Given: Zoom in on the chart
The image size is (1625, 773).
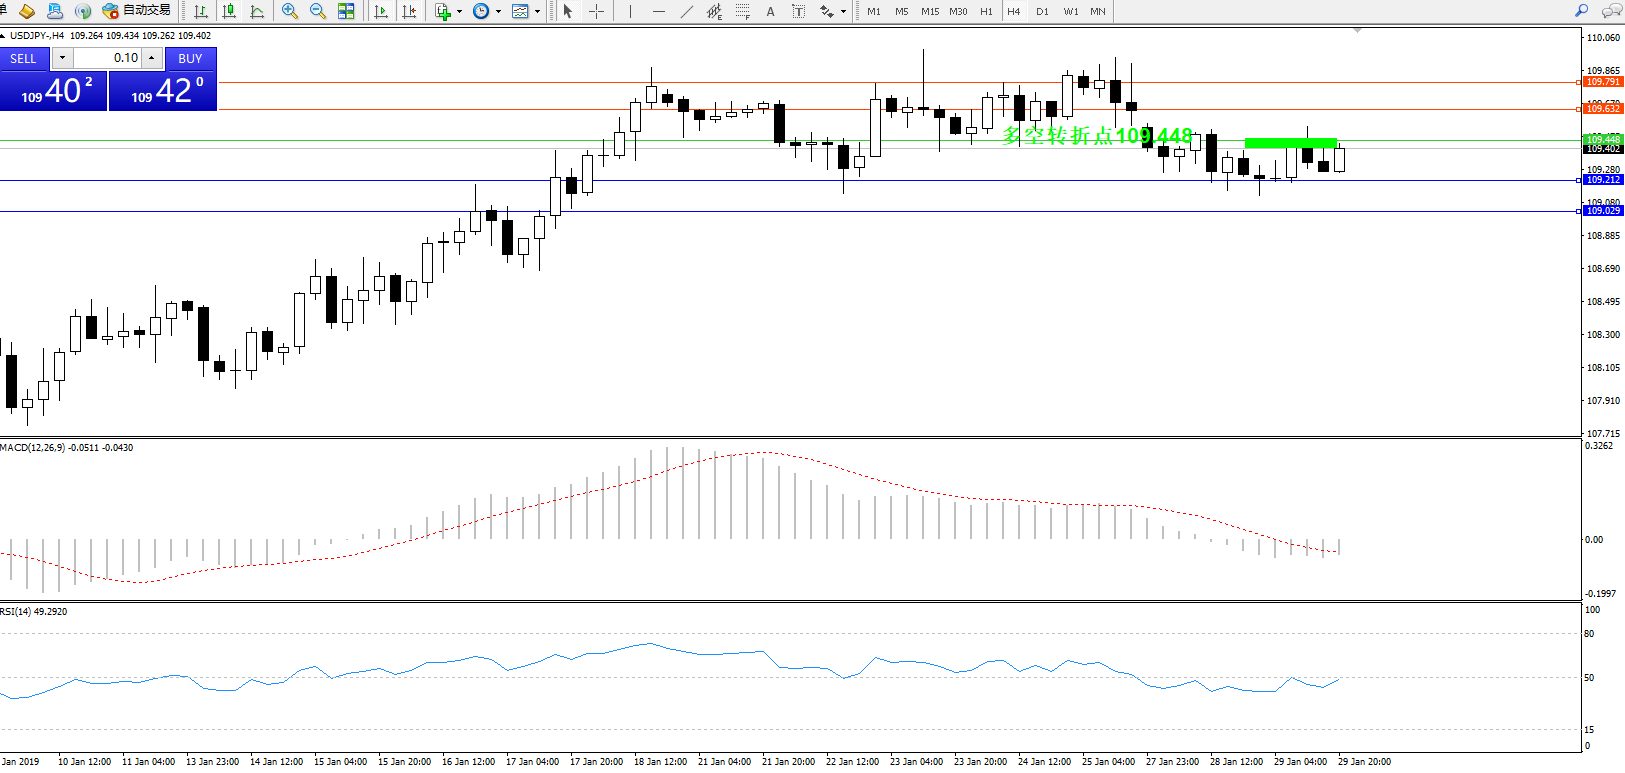Looking at the screenshot, I should pyautogui.click(x=290, y=11).
